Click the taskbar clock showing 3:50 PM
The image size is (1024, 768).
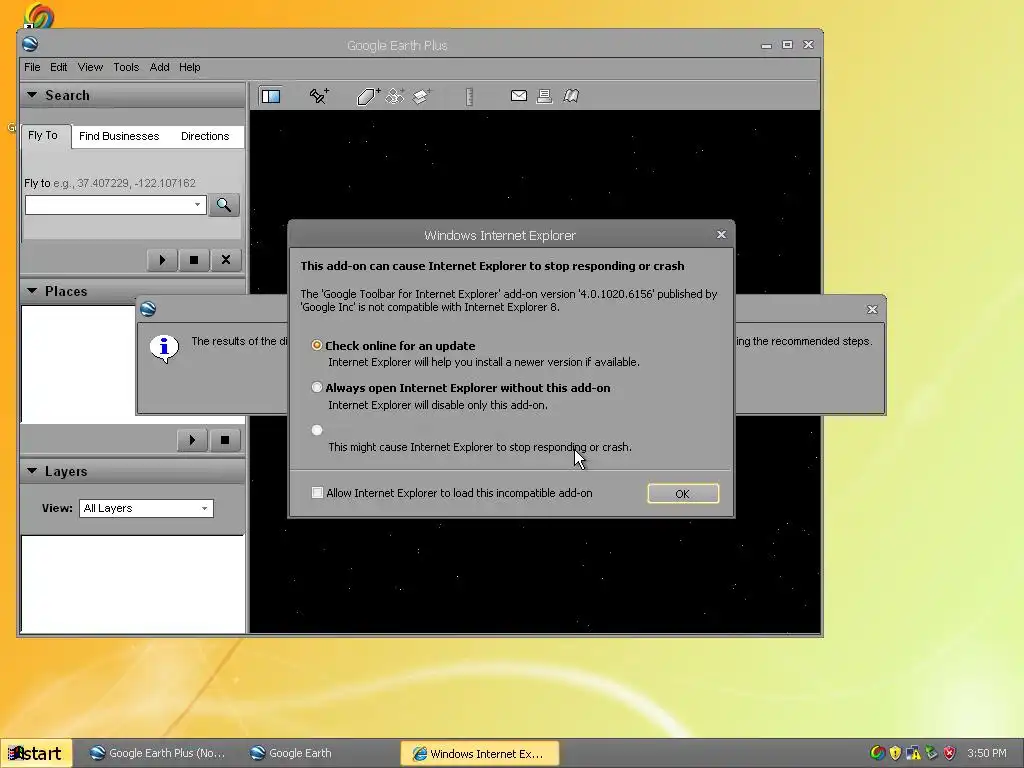(987, 753)
